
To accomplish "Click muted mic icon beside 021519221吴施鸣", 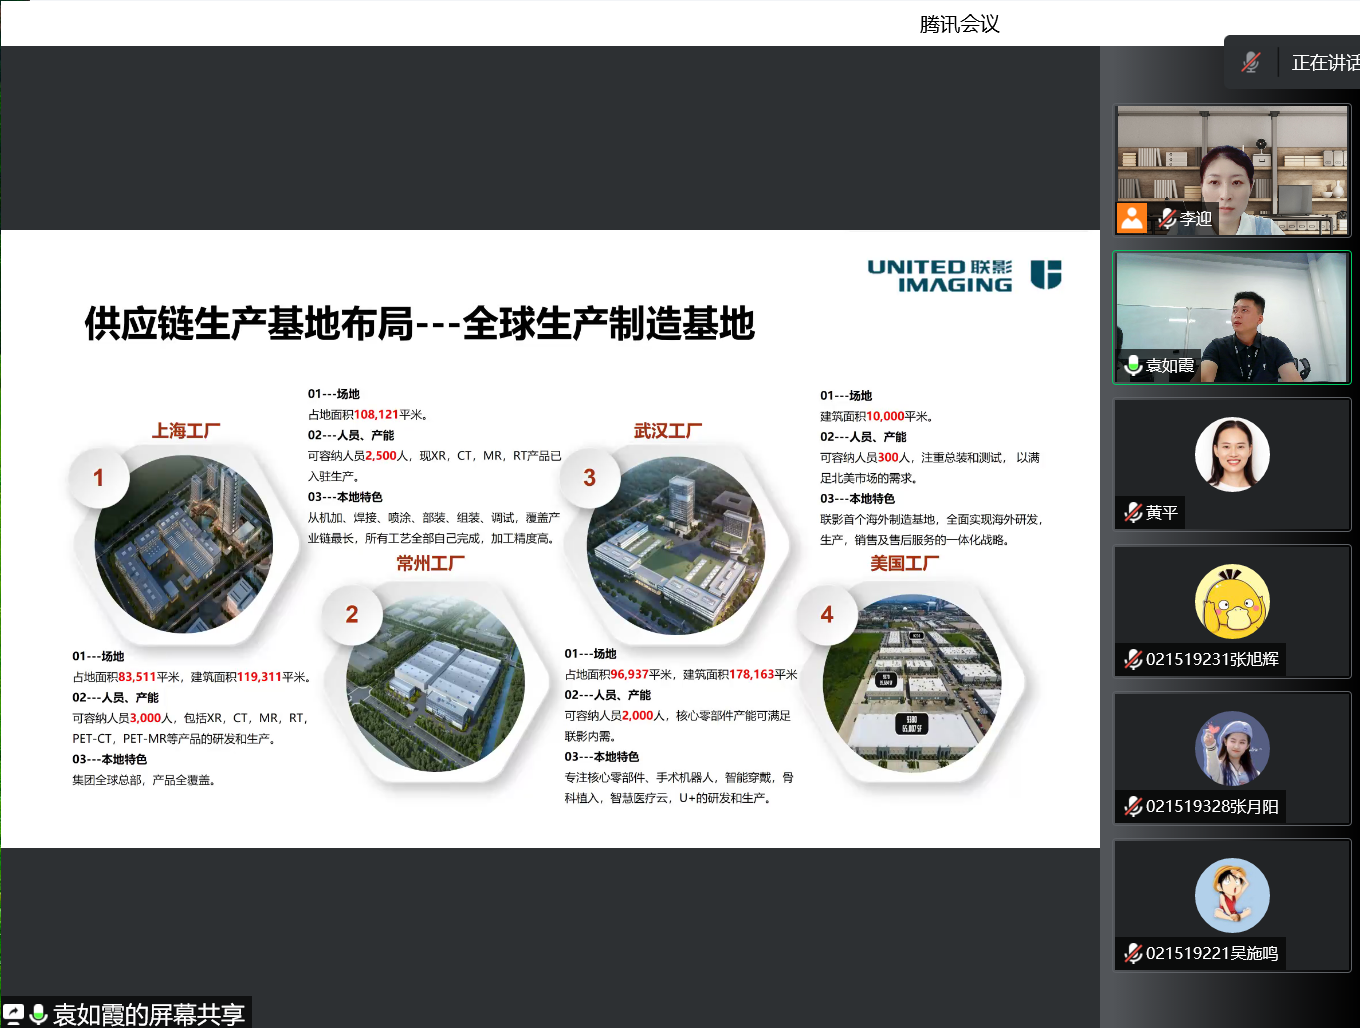I will click(1133, 953).
